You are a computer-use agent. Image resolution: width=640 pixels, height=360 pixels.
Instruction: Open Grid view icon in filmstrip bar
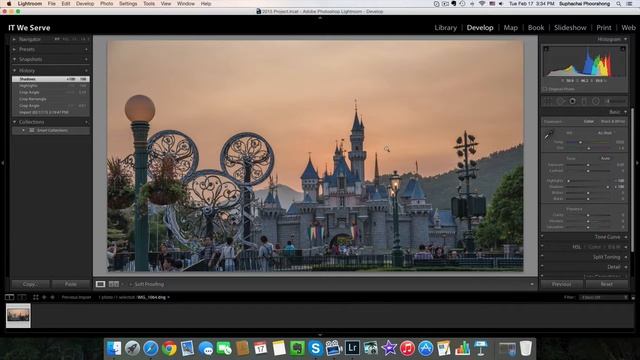click(x=36, y=297)
